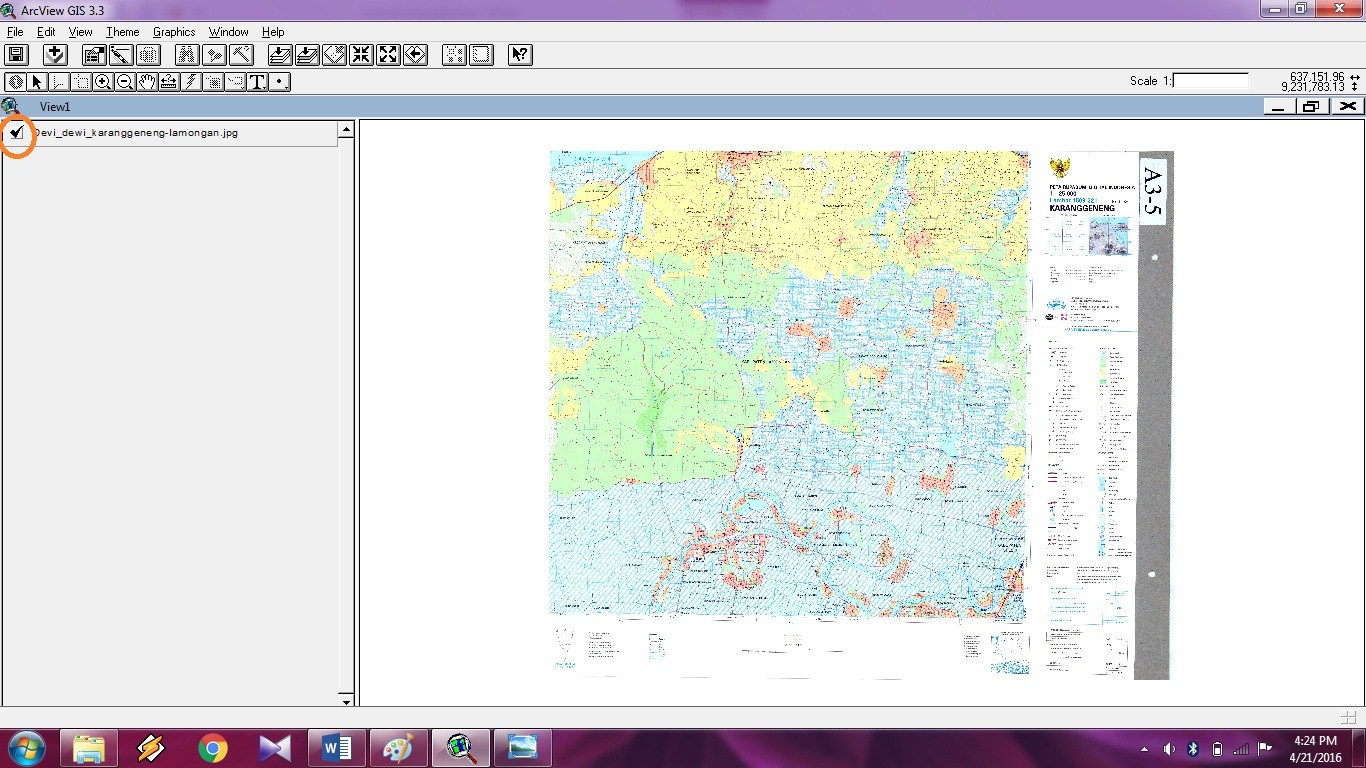The width and height of the screenshot is (1366, 768).
Task: Open the Window menu
Action: pyautogui.click(x=228, y=32)
